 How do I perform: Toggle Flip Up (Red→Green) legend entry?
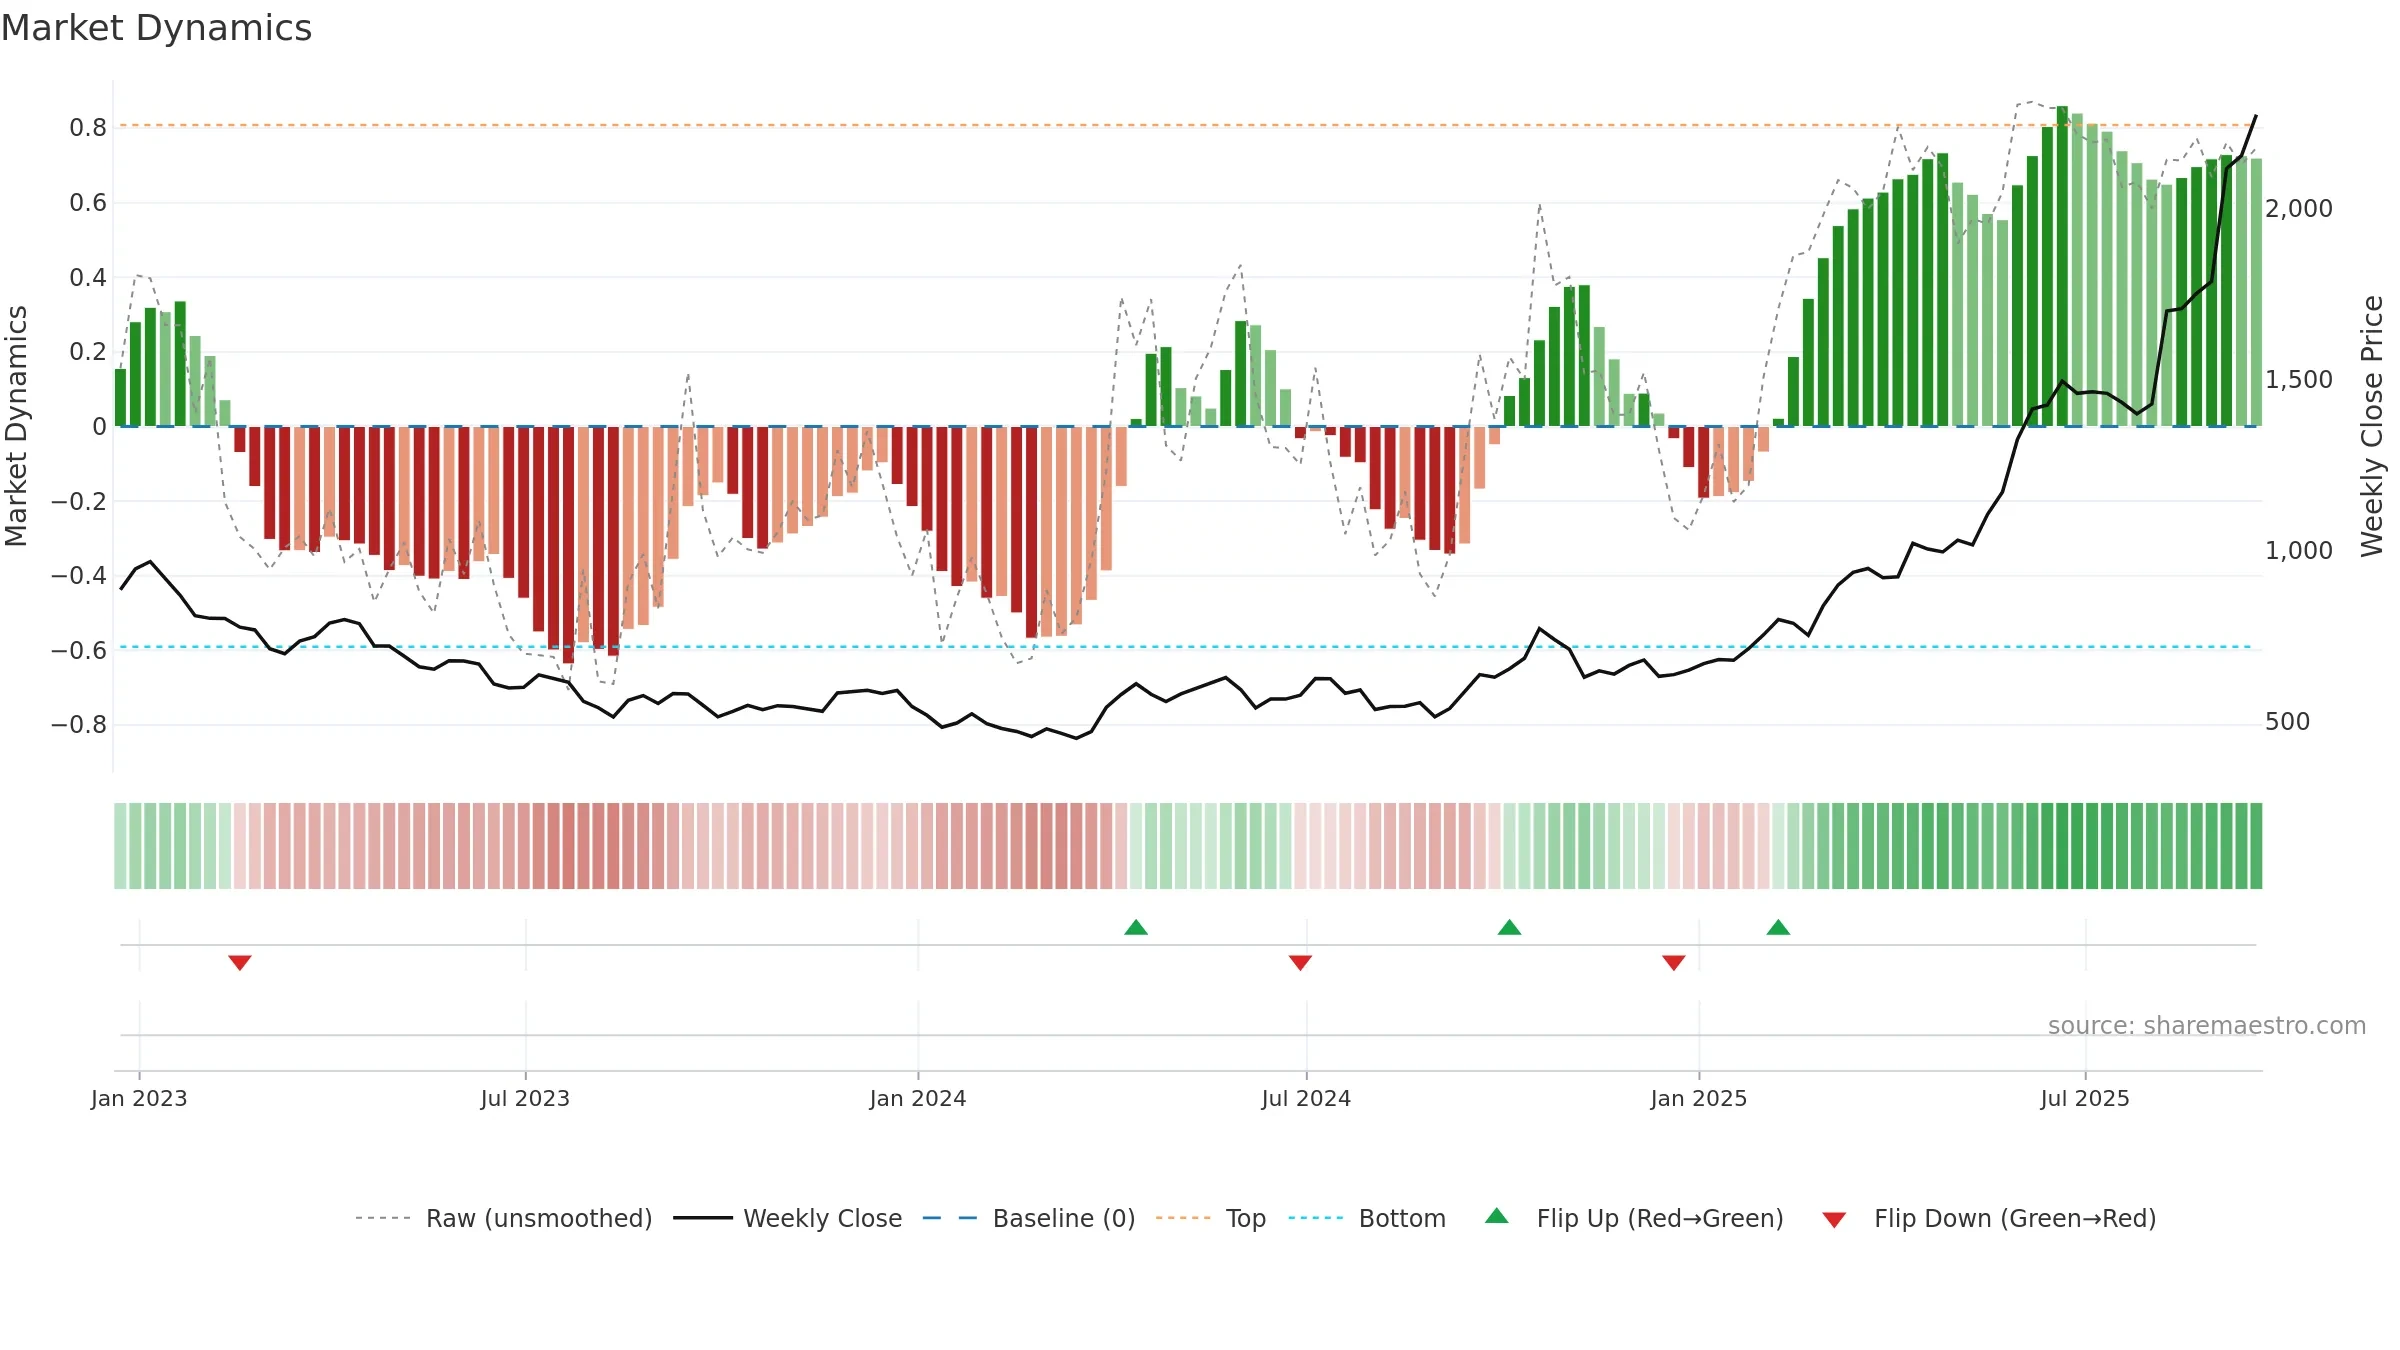(1634, 1218)
